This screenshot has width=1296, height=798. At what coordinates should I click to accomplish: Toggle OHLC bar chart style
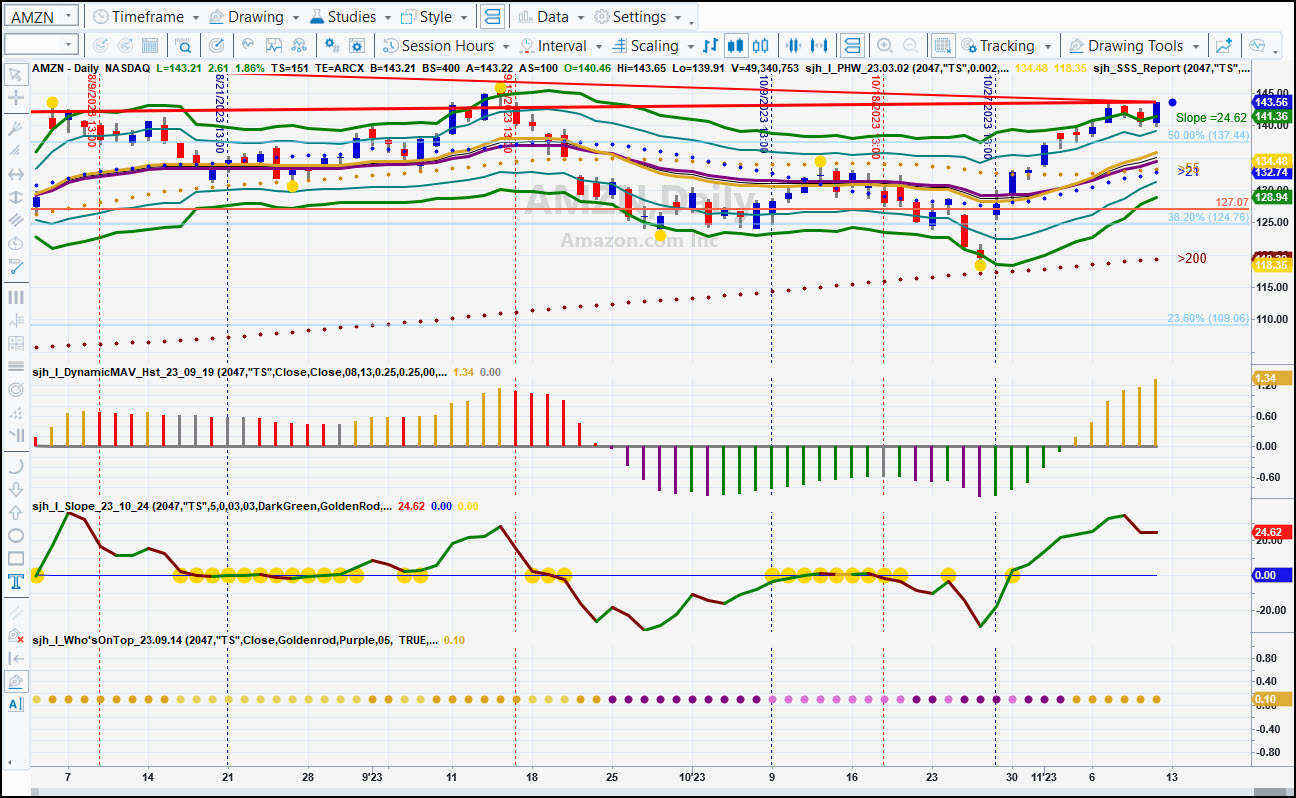[711, 45]
